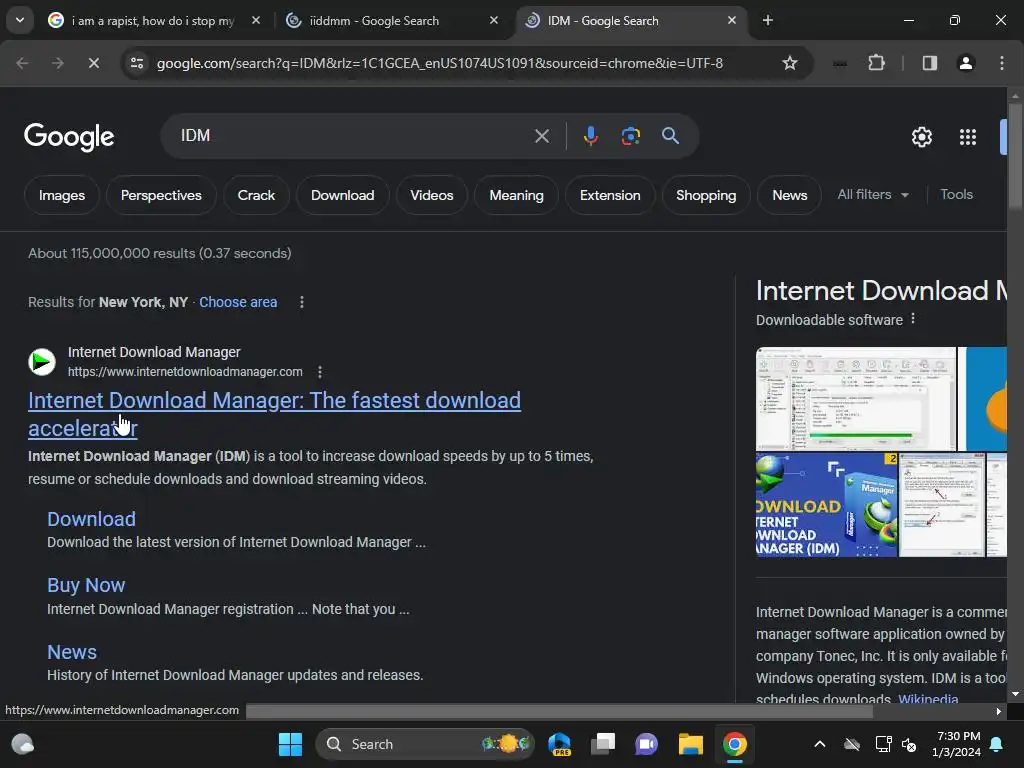Open location results options menu
1024x768 pixels.
coord(302,302)
